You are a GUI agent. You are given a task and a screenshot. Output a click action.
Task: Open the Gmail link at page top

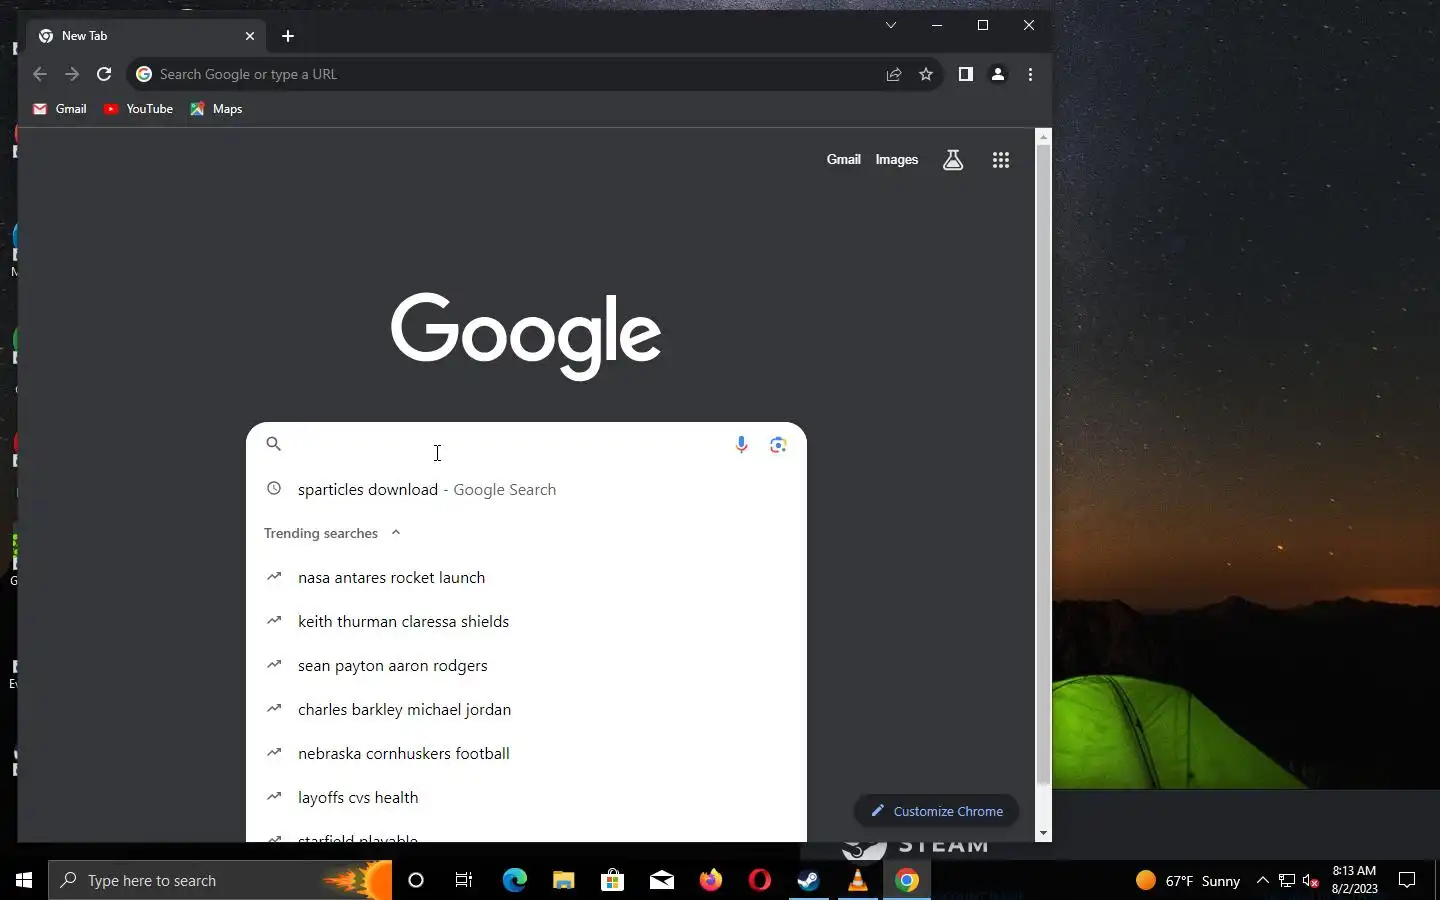[843, 159]
